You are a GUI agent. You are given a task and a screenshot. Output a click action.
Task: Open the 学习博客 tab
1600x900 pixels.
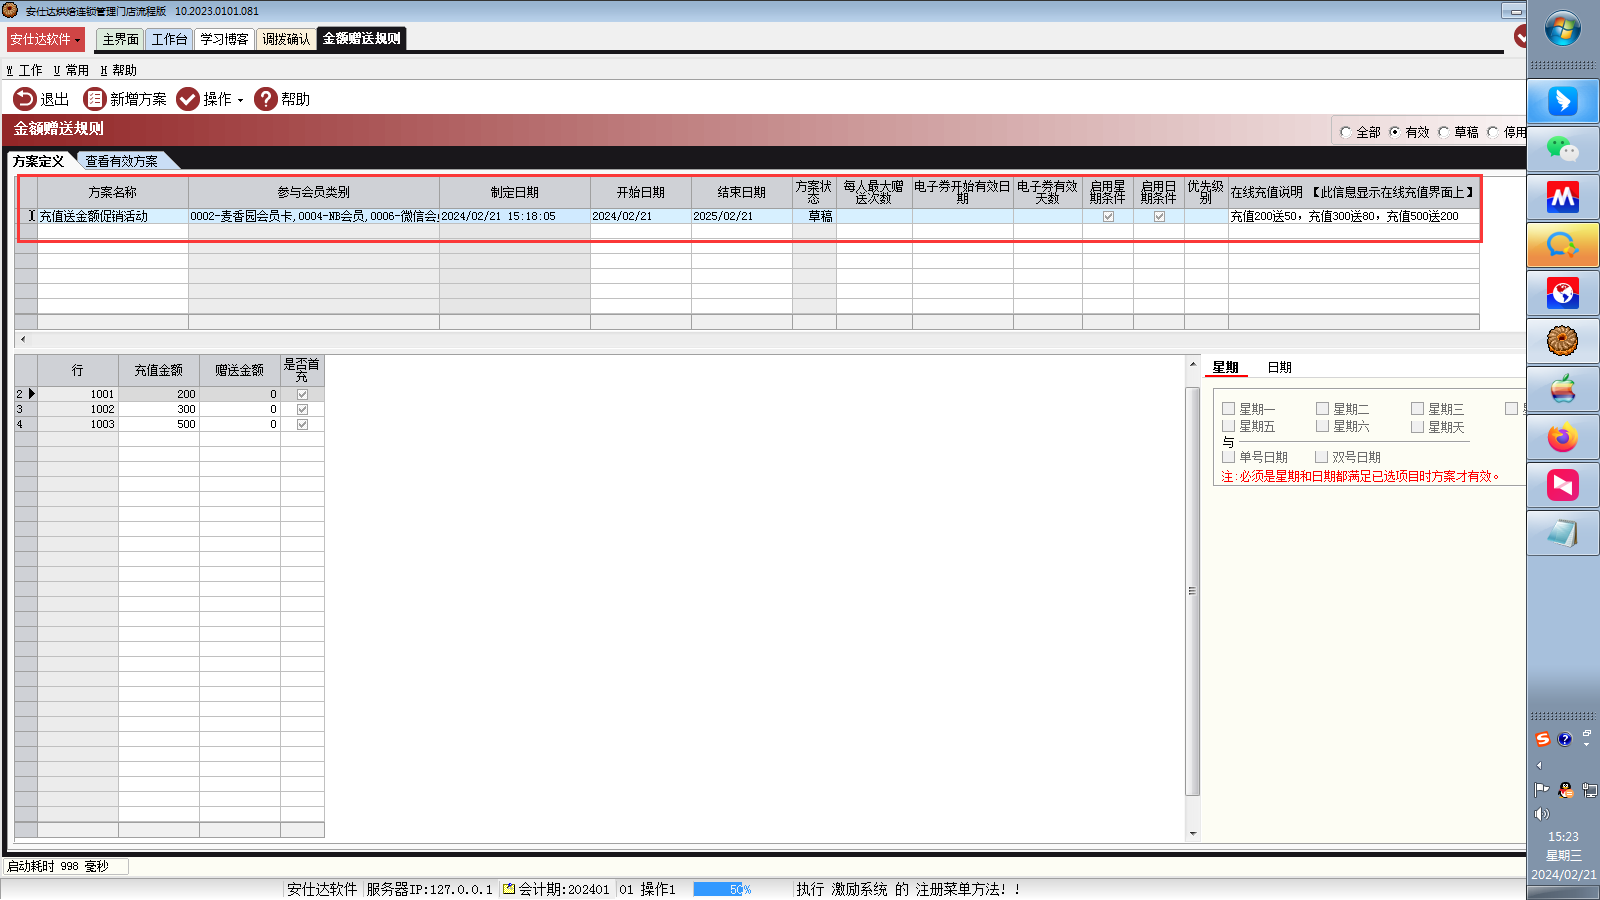click(224, 39)
